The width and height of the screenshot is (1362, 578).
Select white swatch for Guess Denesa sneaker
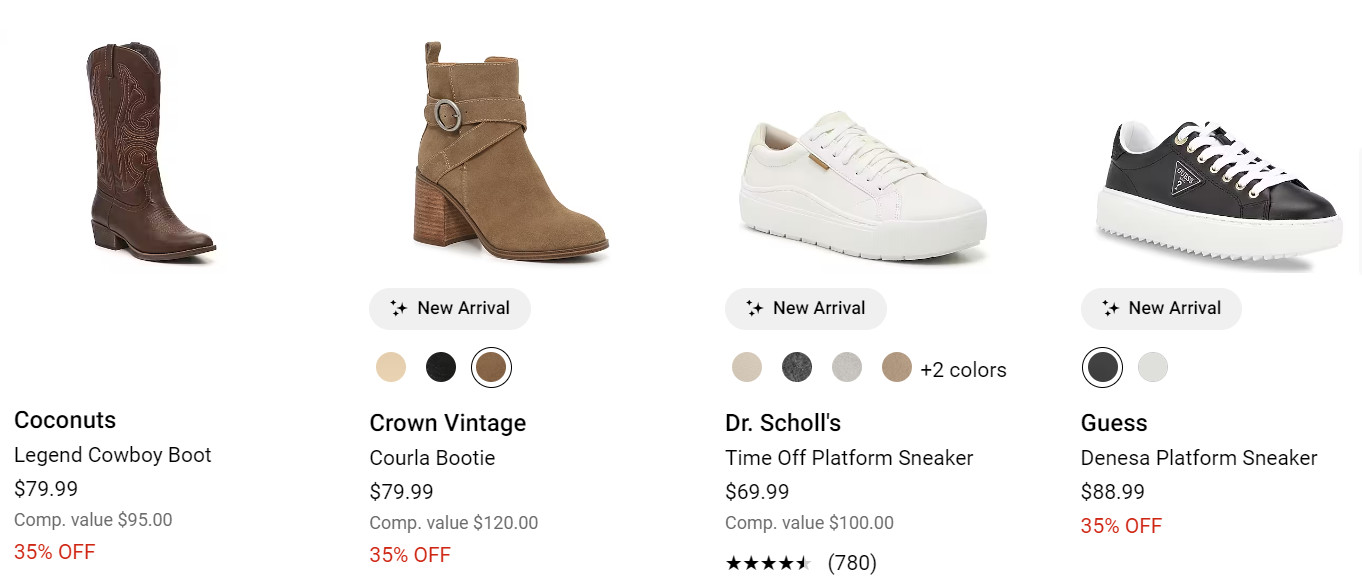click(1153, 367)
